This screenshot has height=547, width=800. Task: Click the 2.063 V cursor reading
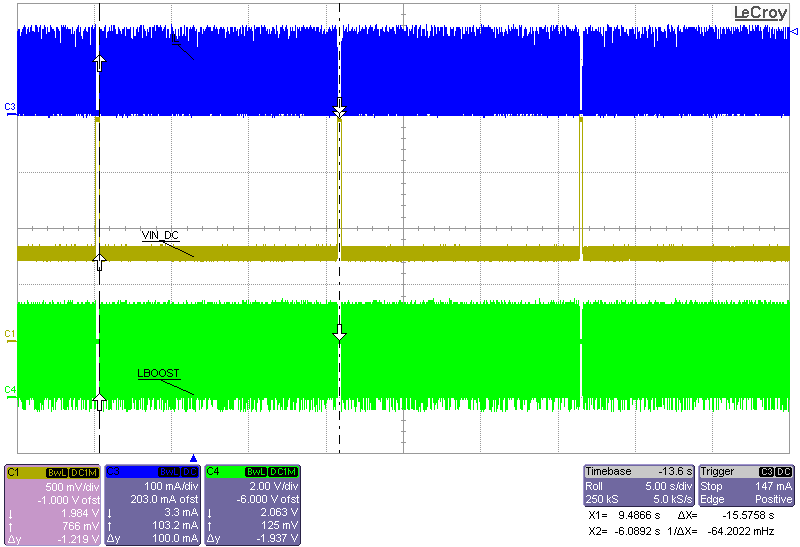(x=280, y=512)
